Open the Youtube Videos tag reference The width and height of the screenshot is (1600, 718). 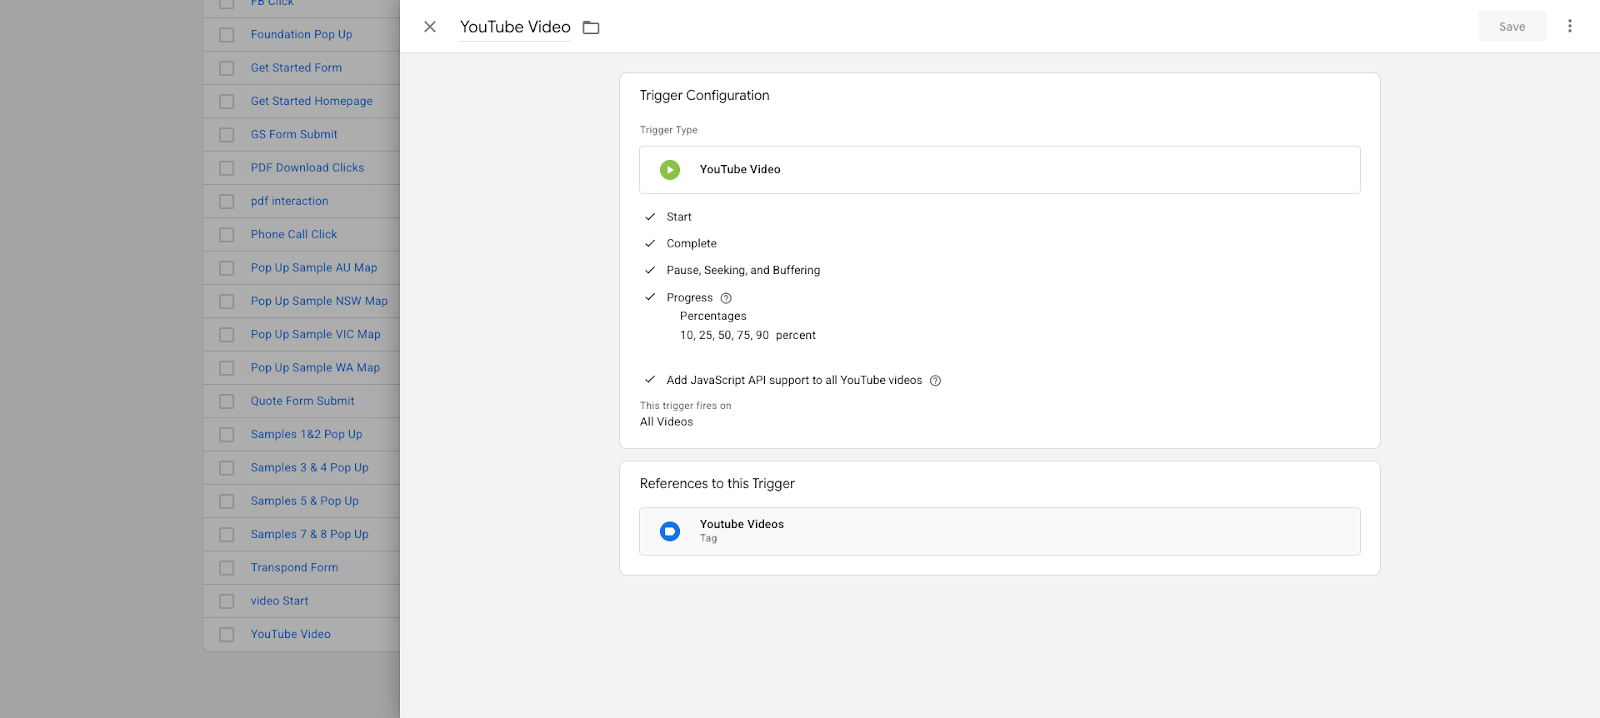click(x=1000, y=531)
